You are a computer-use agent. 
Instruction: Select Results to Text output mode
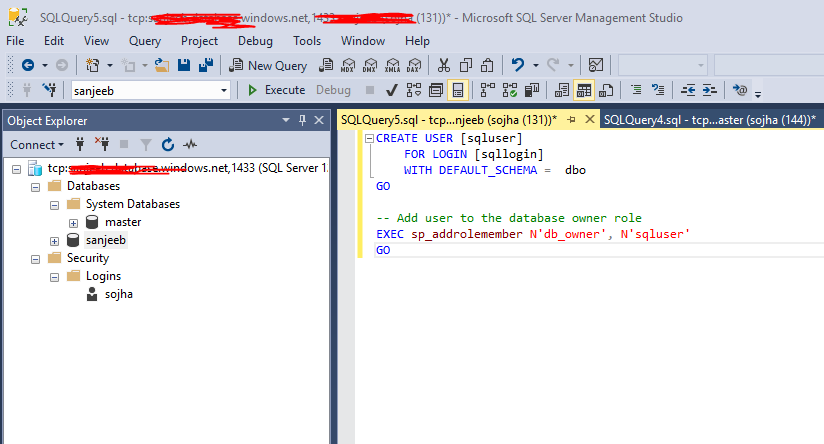point(562,90)
